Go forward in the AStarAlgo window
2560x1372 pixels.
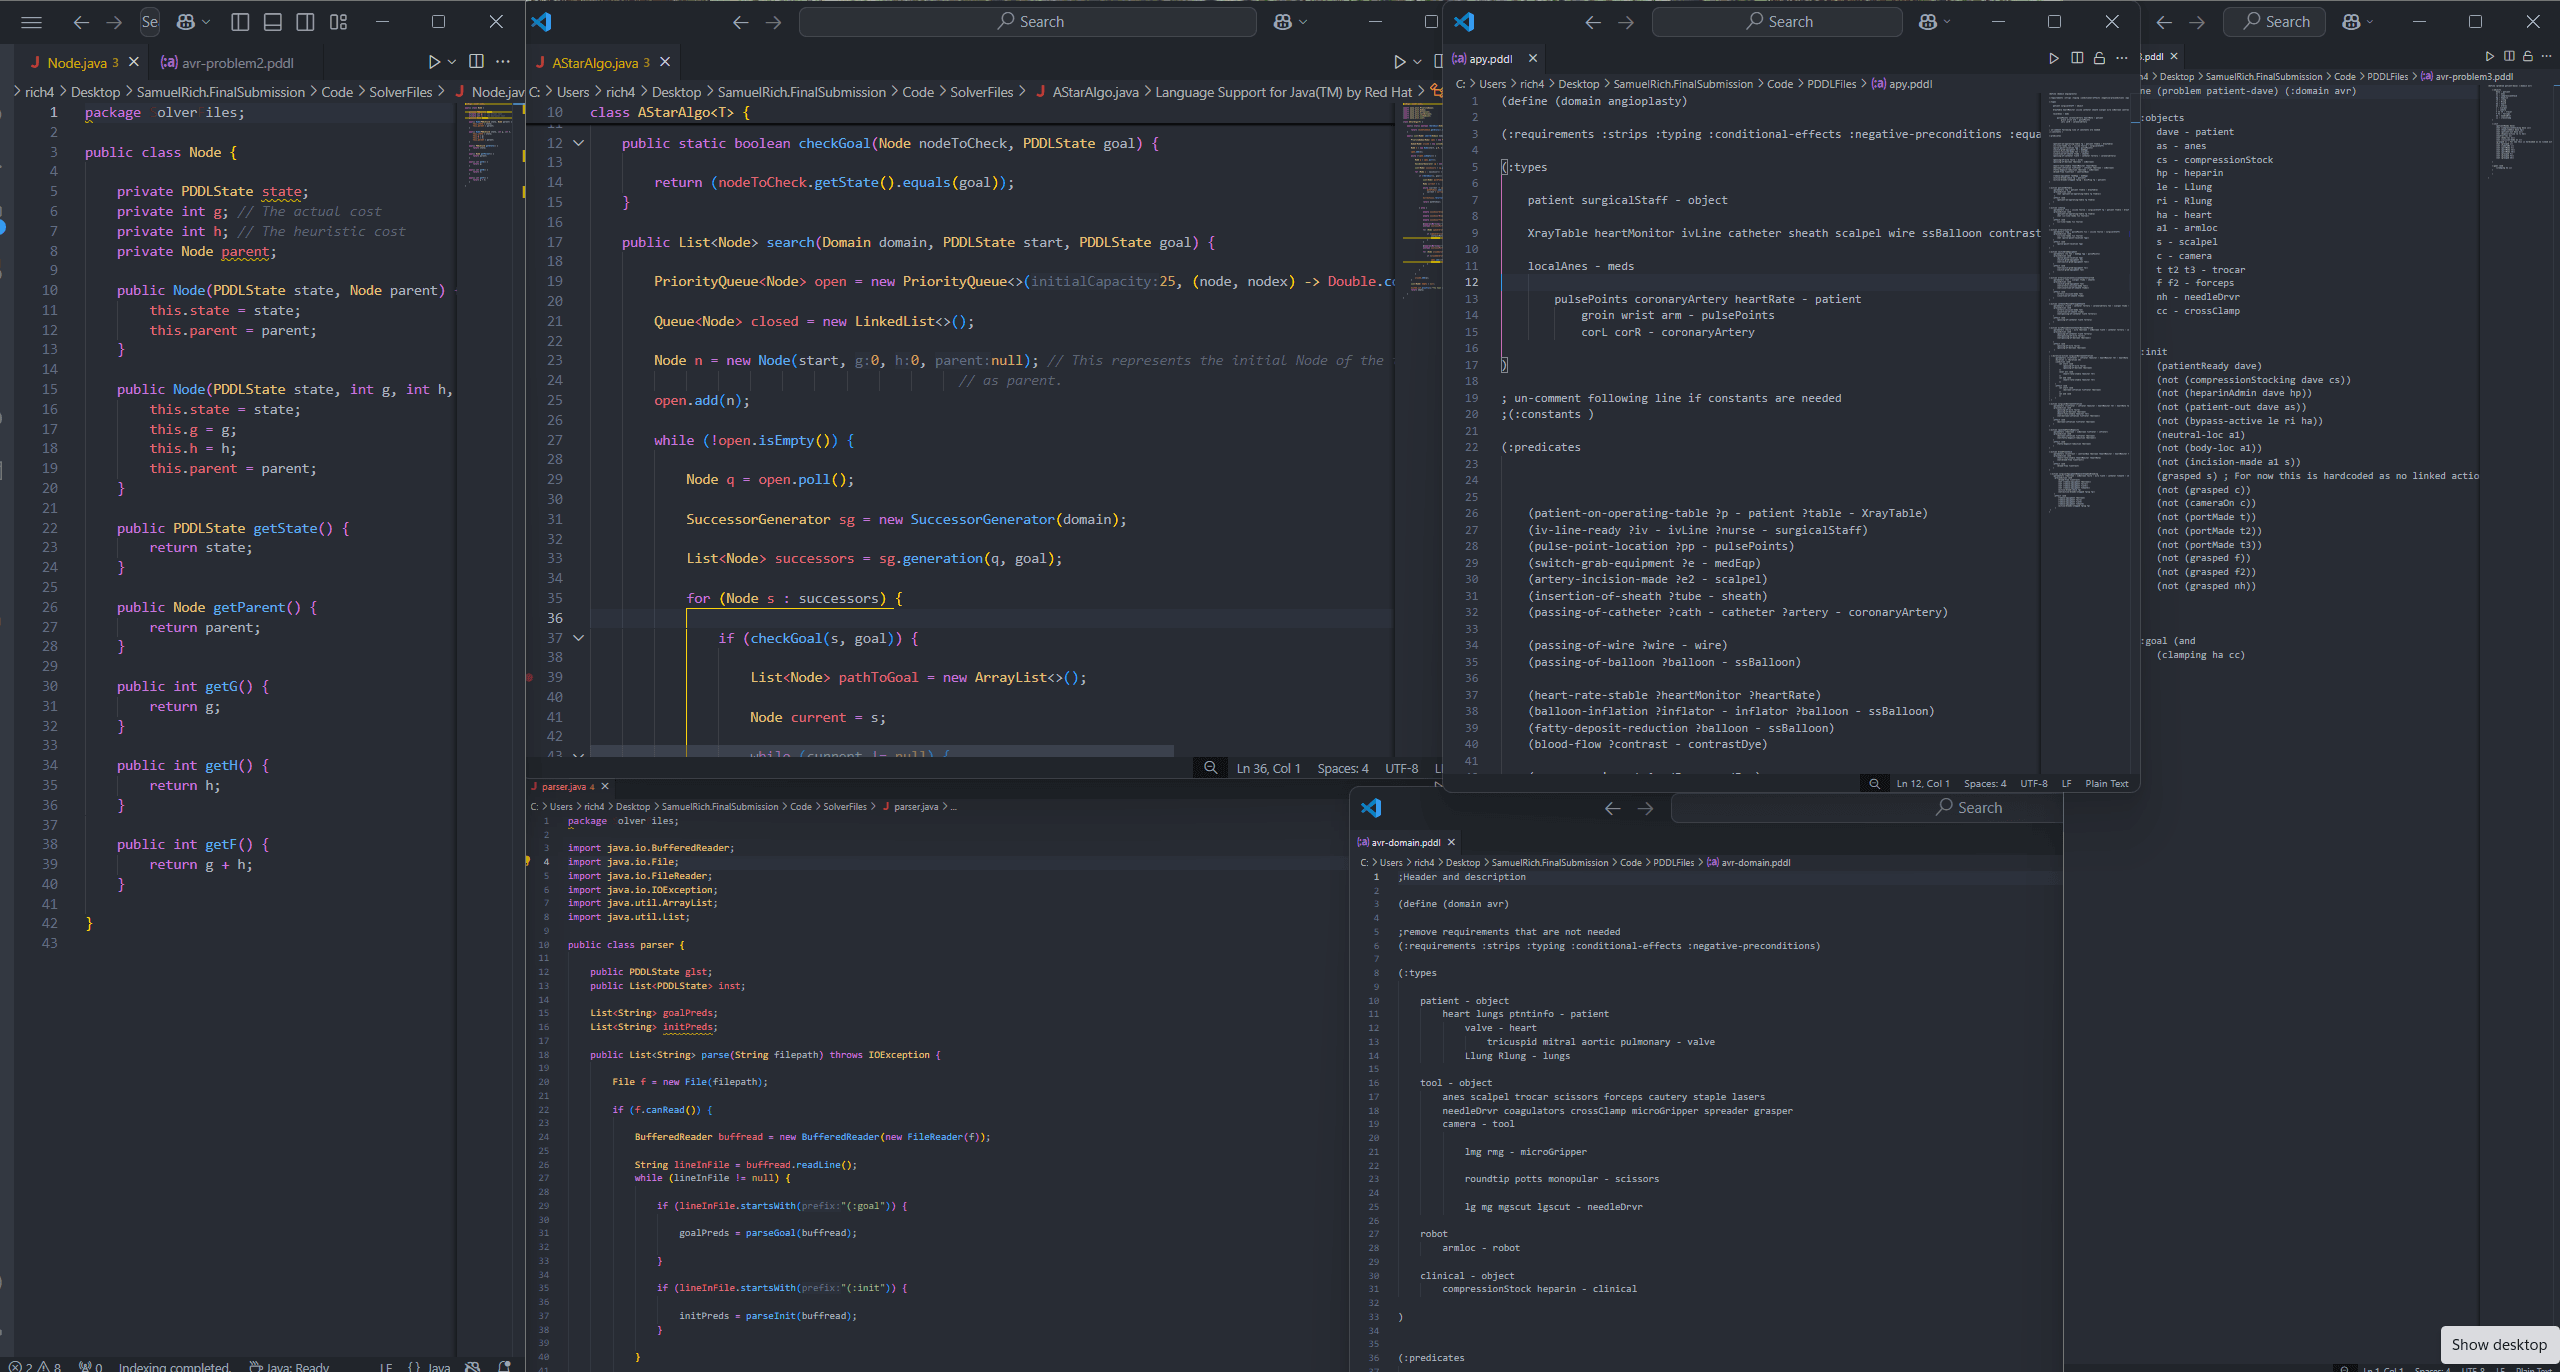pos(774,22)
